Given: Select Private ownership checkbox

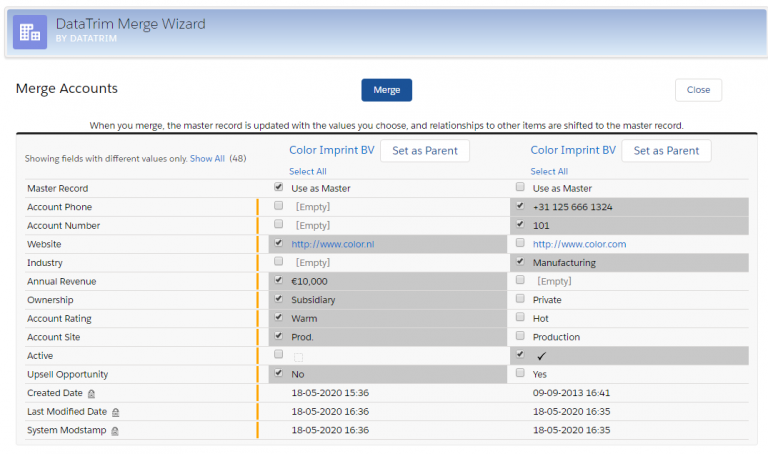Looking at the screenshot, I should 520,298.
